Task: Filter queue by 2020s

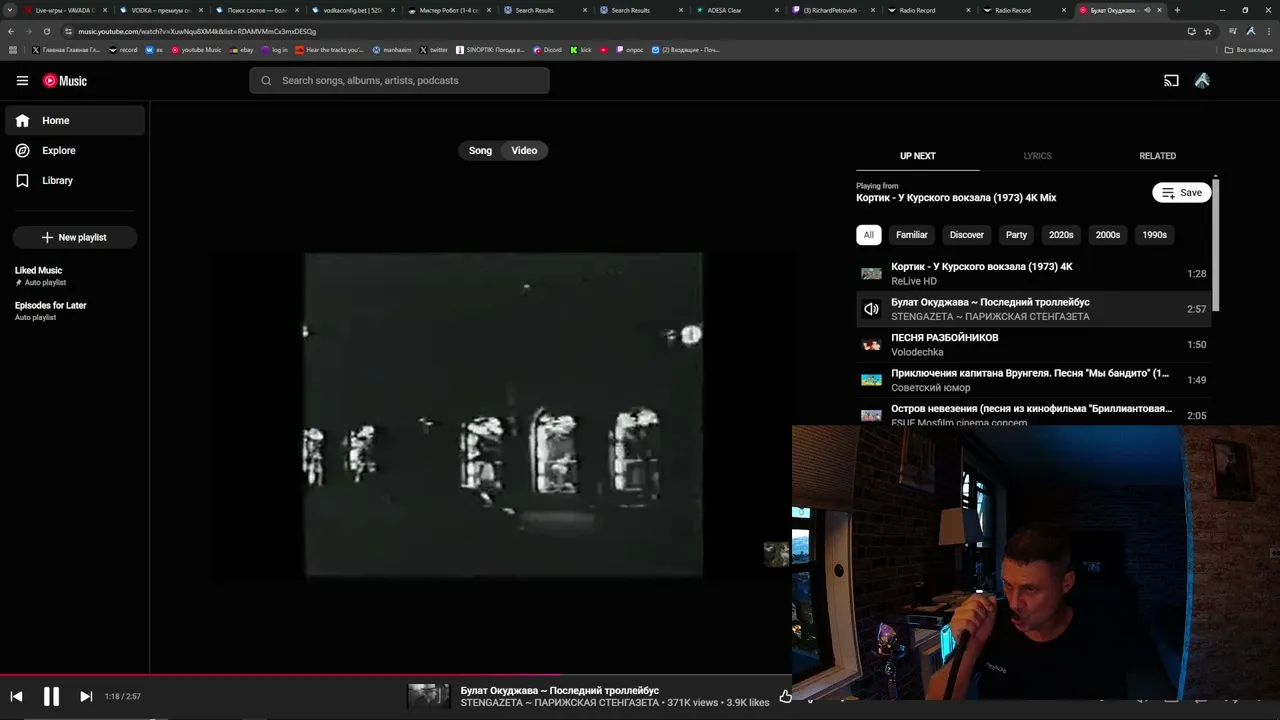Action: coord(1061,235)
